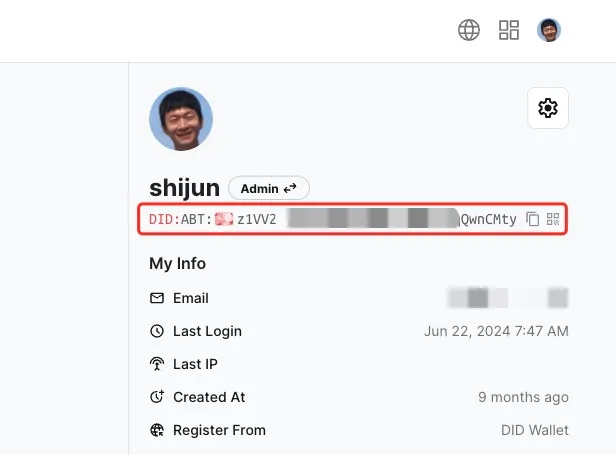The image size is (616, 455).
Task: Click the large shijun profile picture
Action: coord(181,119)
